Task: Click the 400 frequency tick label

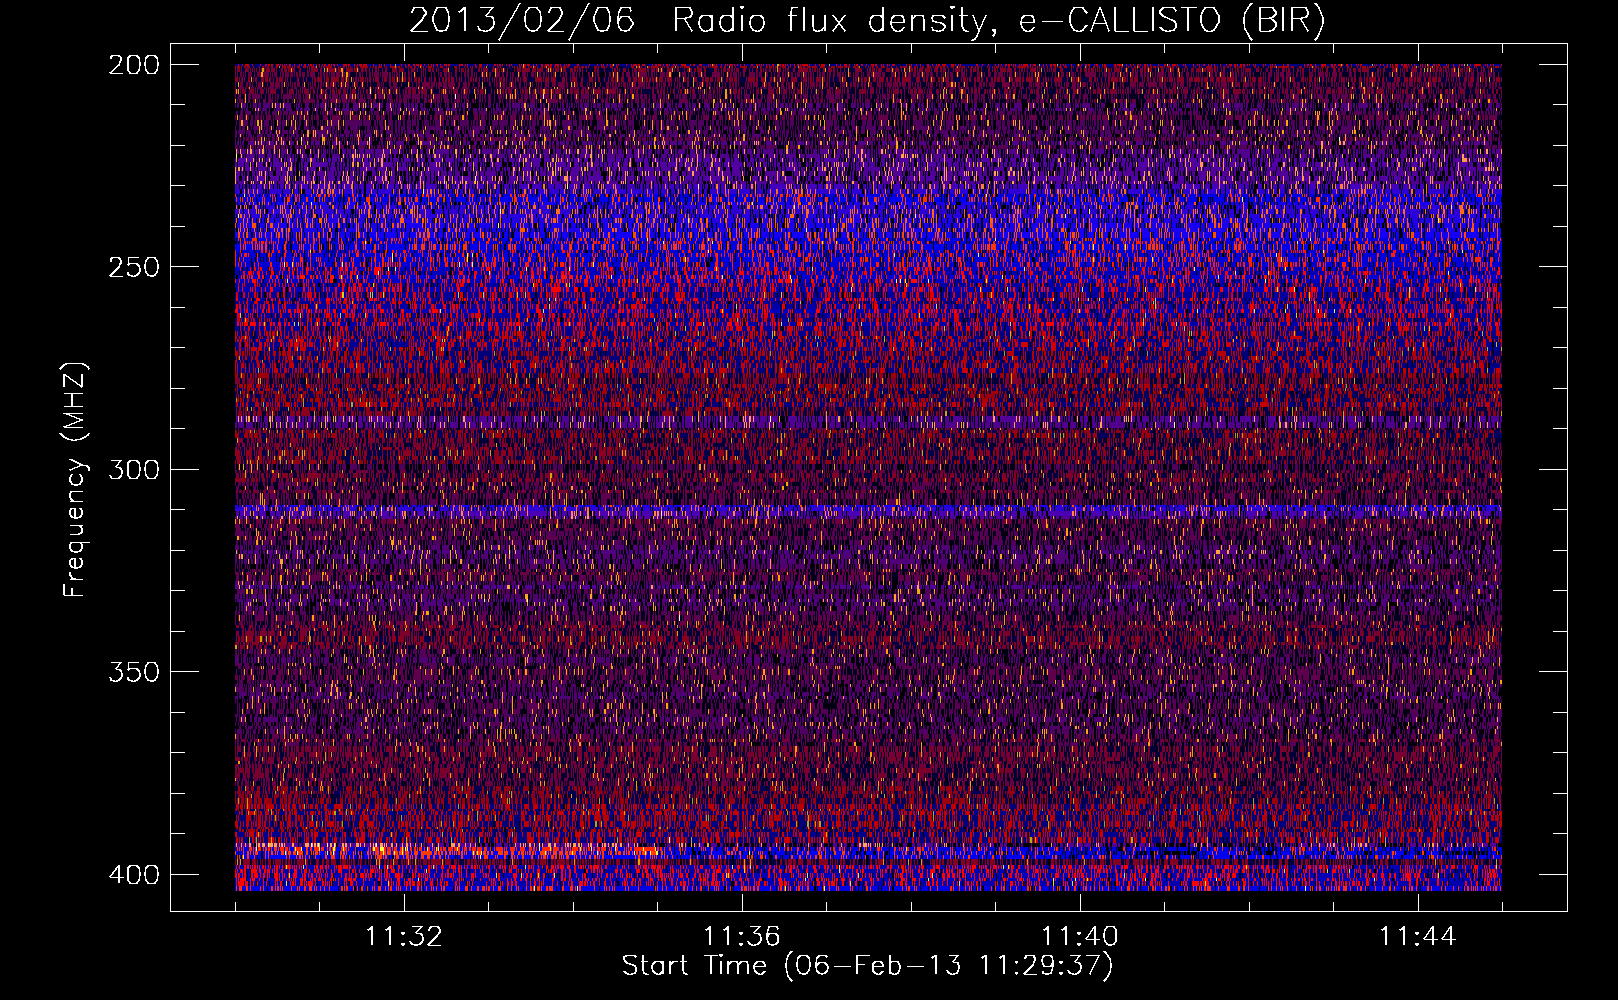Action: click(x=134, y=875)
